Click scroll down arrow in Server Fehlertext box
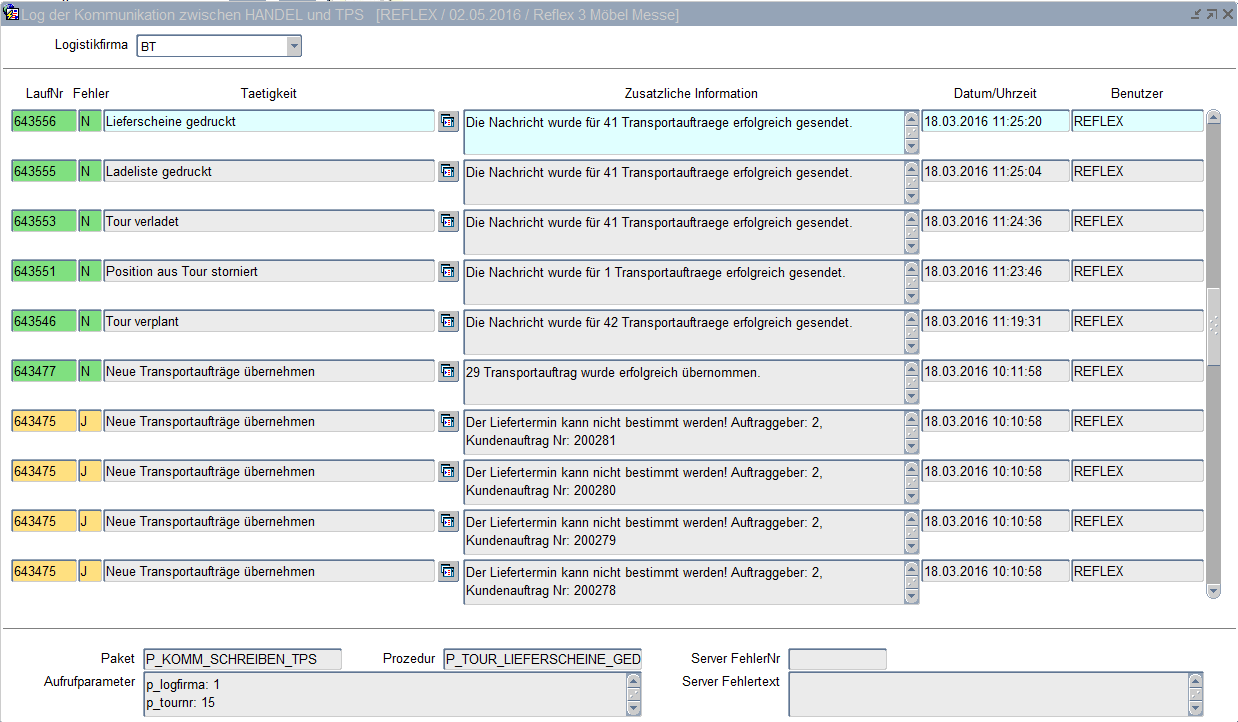 pos(1195,708)
